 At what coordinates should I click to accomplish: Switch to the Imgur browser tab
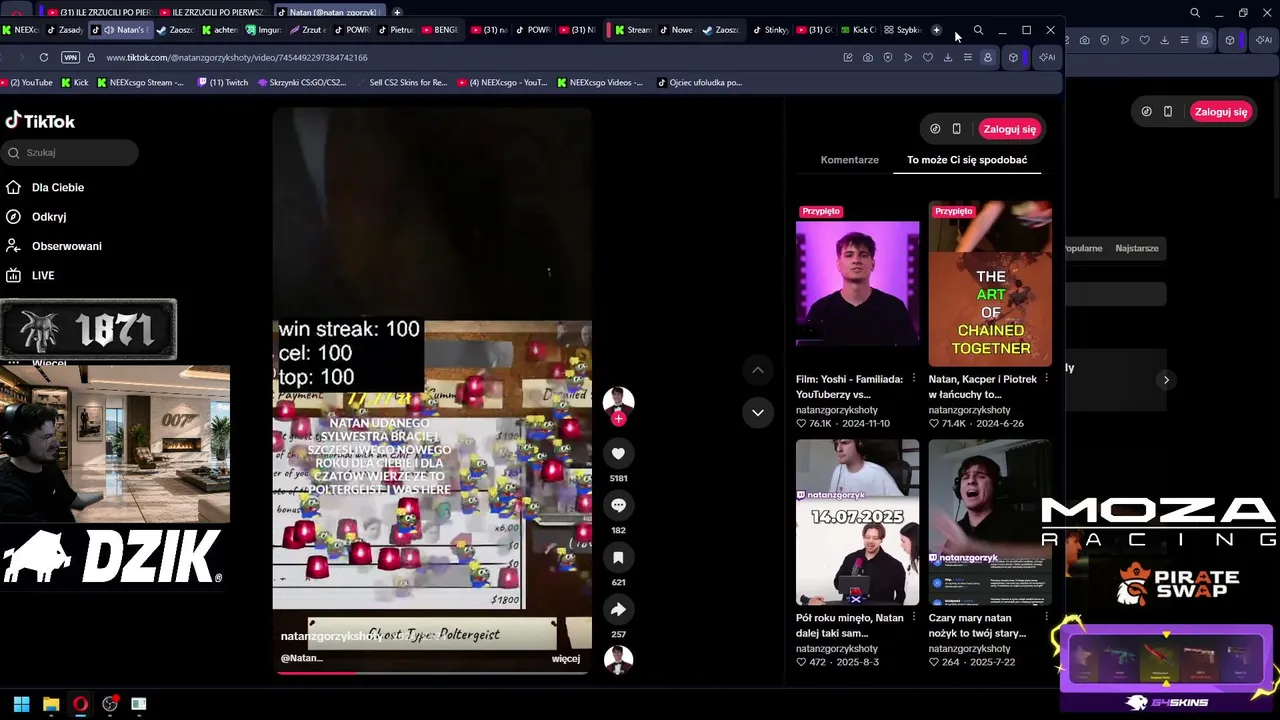(264, 30)
